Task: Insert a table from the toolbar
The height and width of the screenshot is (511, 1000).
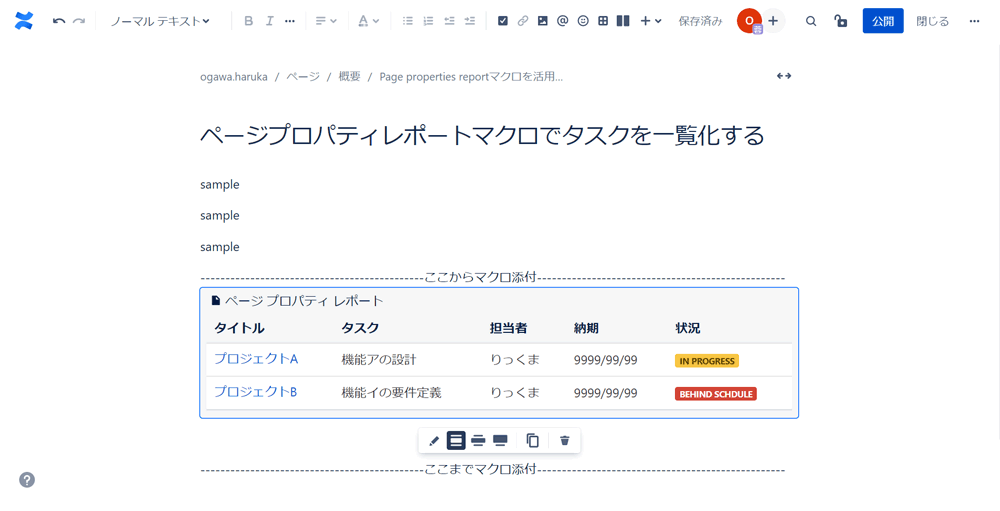Action: (603, 21)
